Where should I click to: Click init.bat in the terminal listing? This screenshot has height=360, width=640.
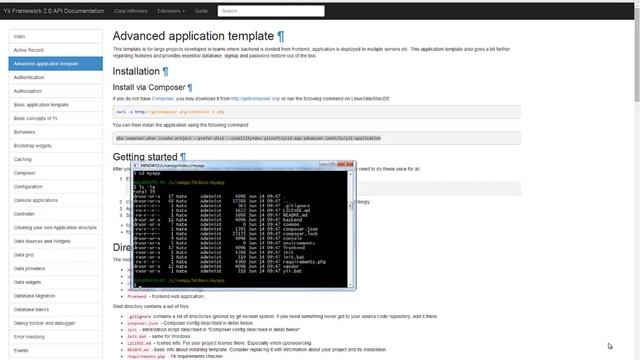click(294, 257)
